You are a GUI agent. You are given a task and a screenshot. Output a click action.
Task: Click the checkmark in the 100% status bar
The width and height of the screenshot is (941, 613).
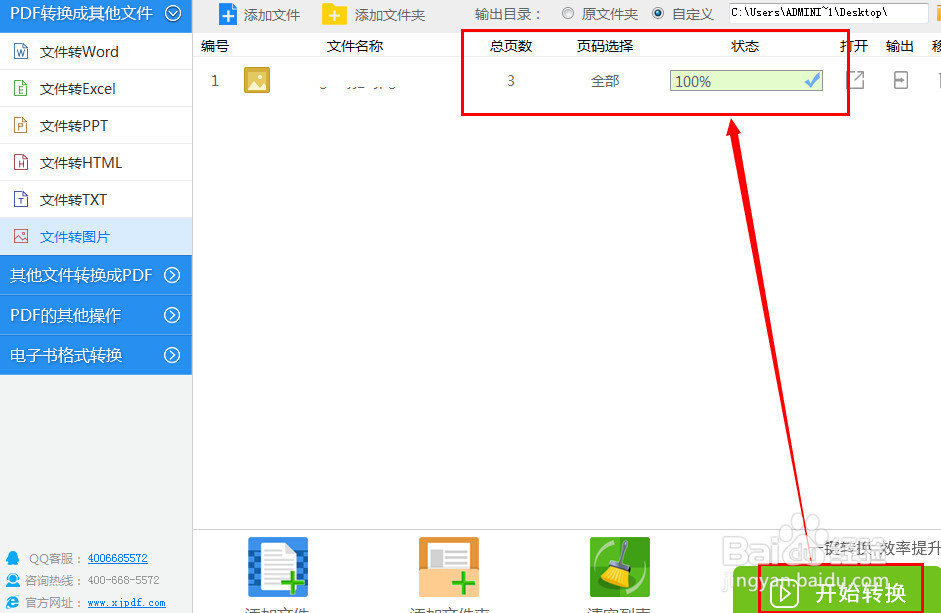click(812, 80)
